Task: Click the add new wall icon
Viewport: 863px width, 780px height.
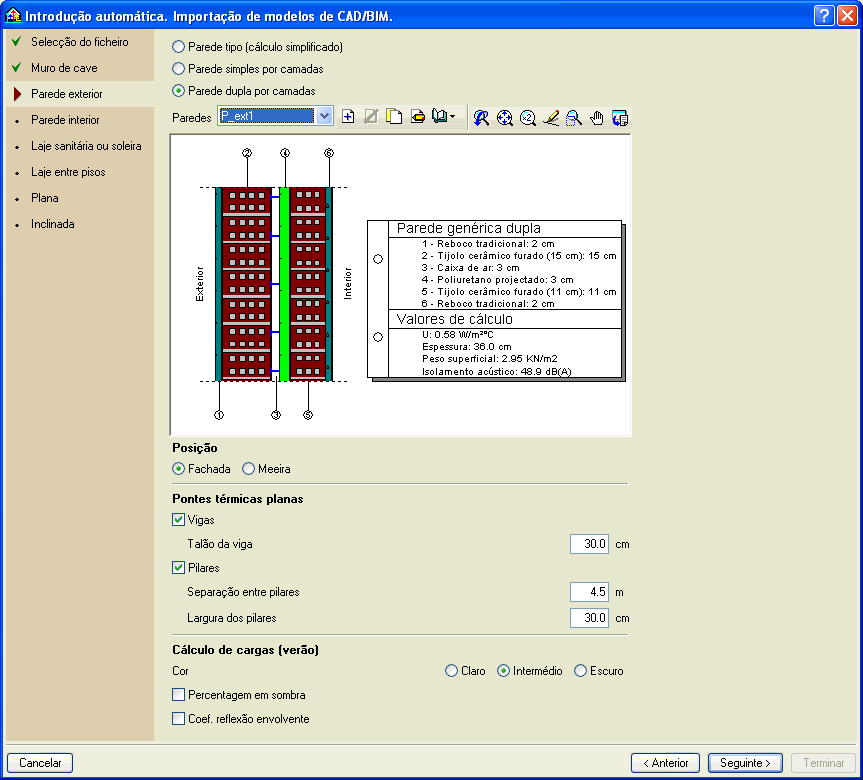Action: [x=349, y=117]
